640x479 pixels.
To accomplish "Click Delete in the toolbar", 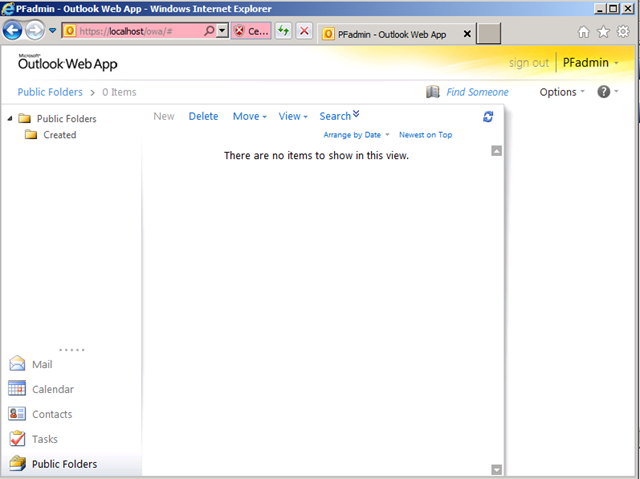I will click(203, 116).
